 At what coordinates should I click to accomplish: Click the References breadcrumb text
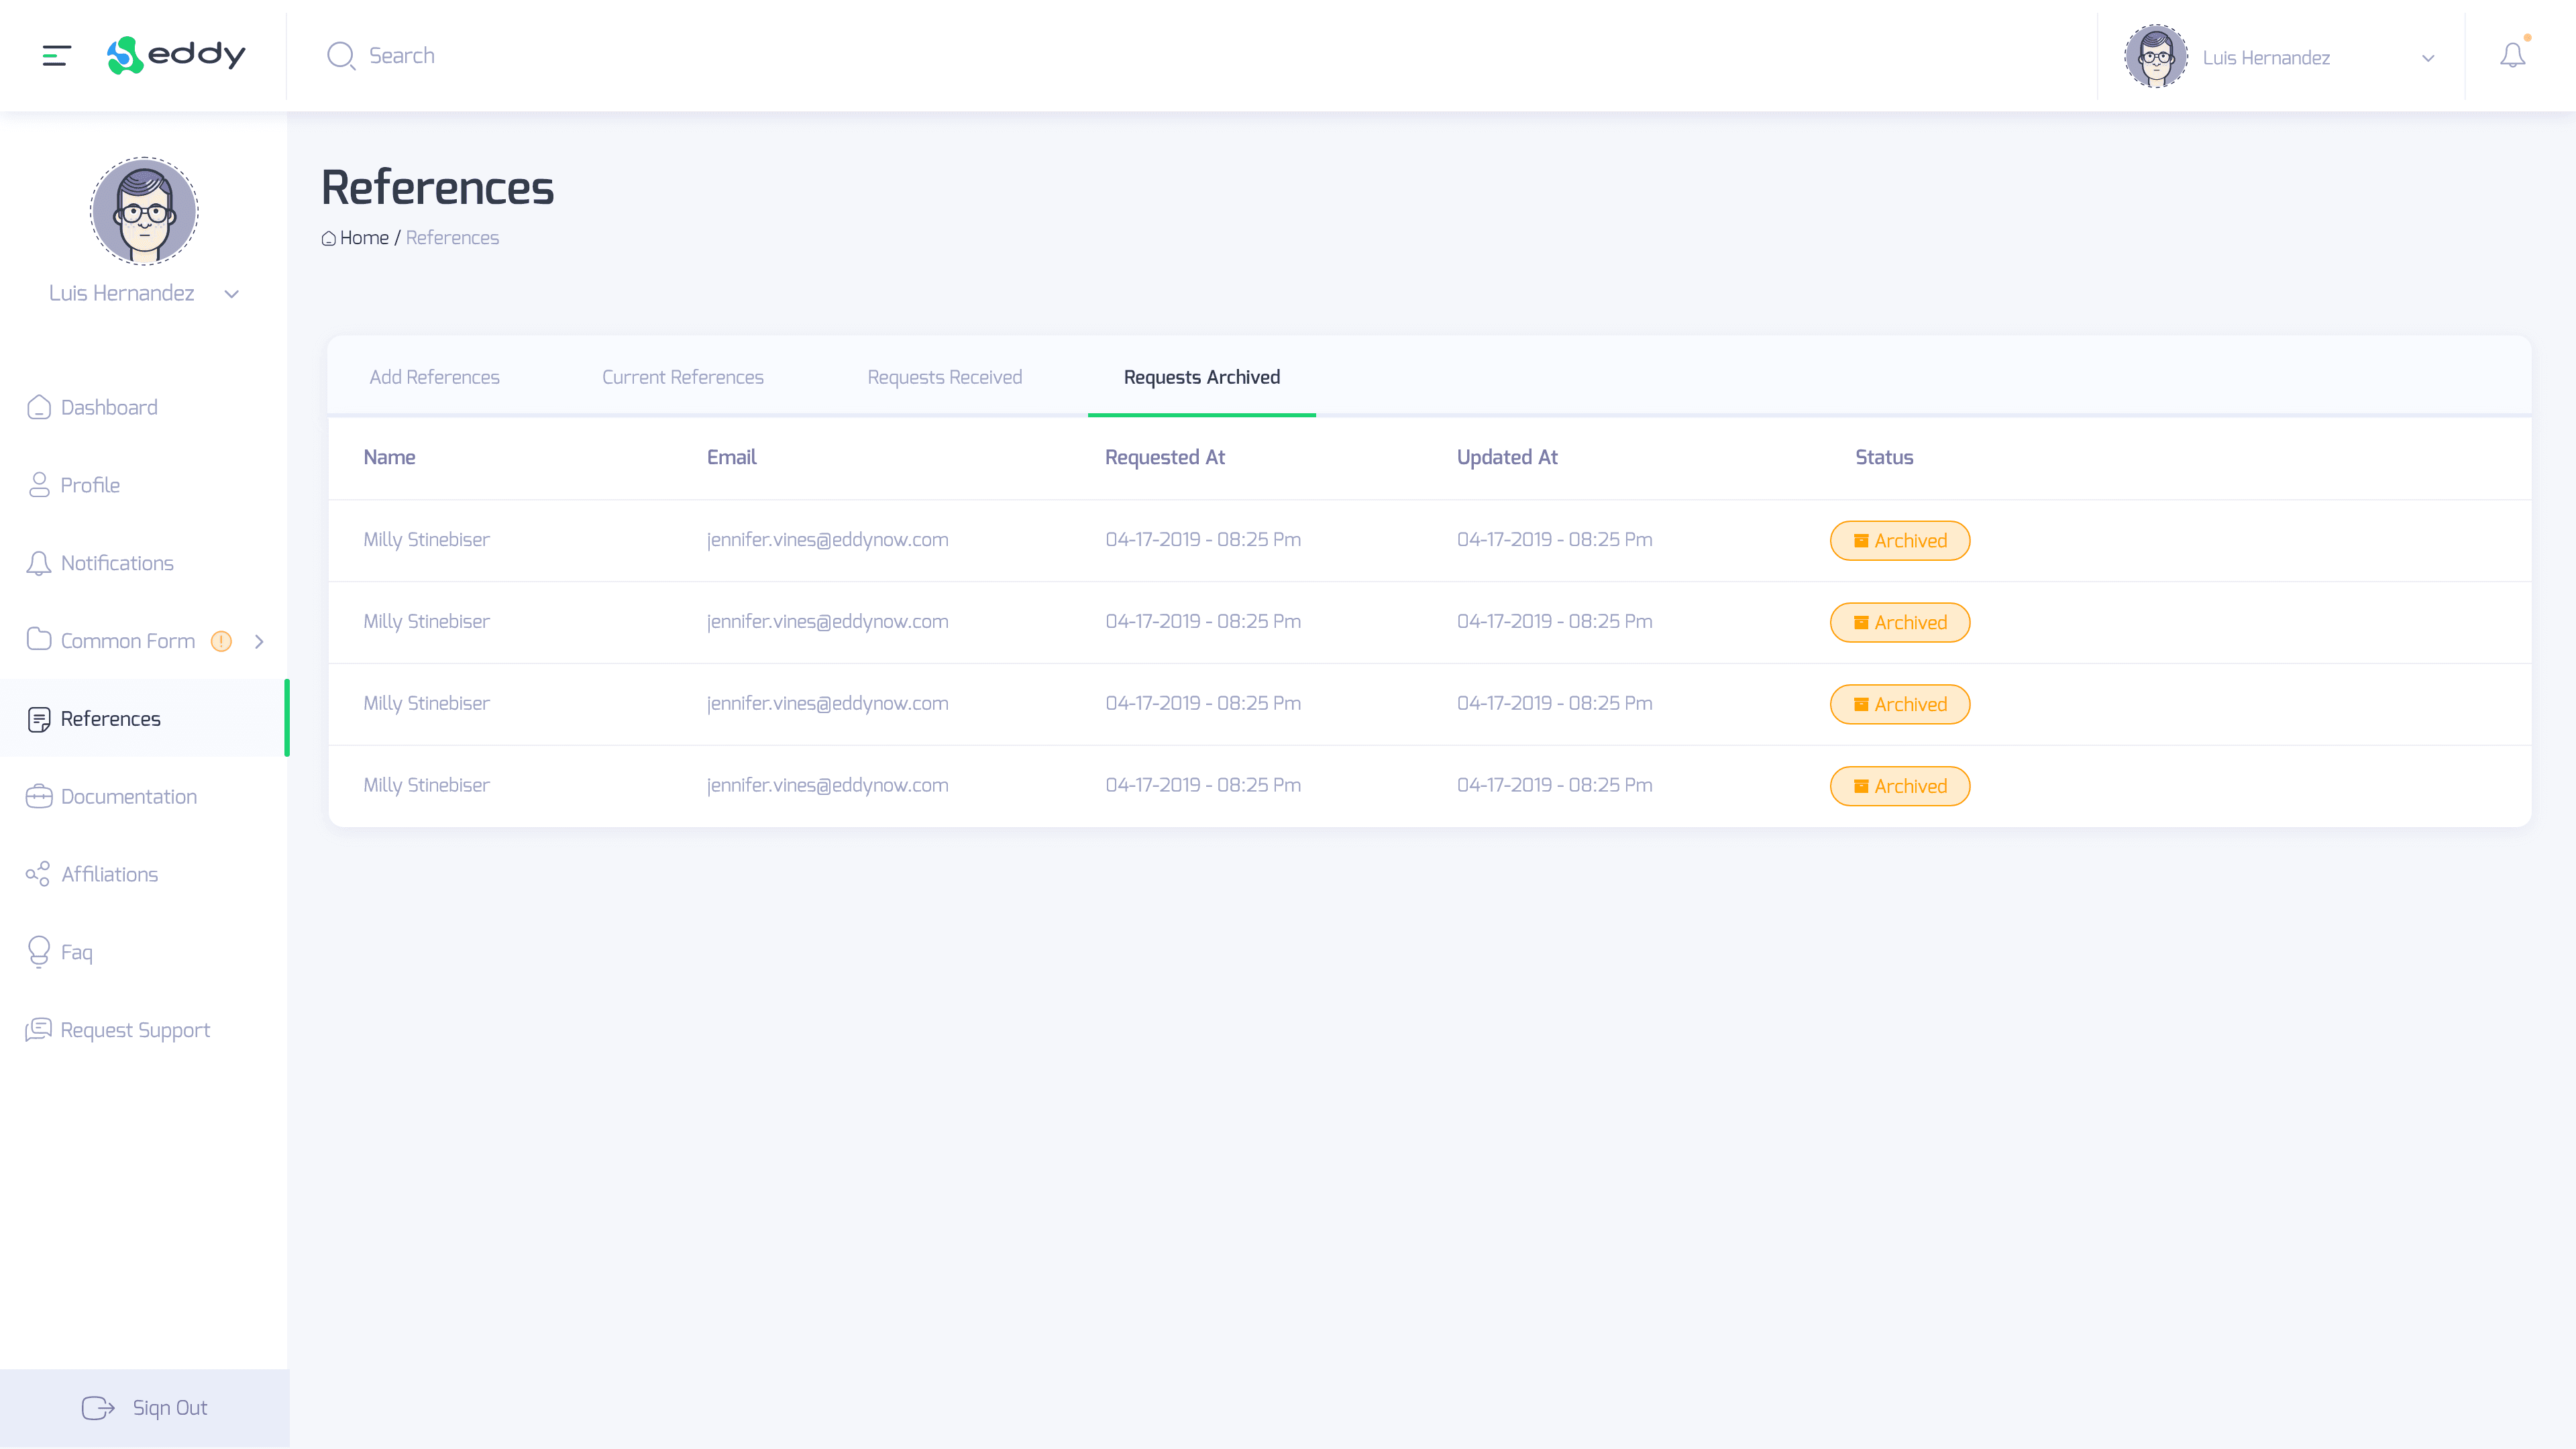click(x=452, y=238)
